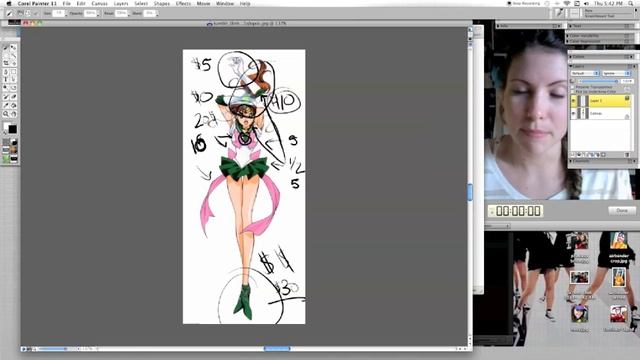
Task: Open airbender crop.jpg on the desktop
Action: click(619, 247)
